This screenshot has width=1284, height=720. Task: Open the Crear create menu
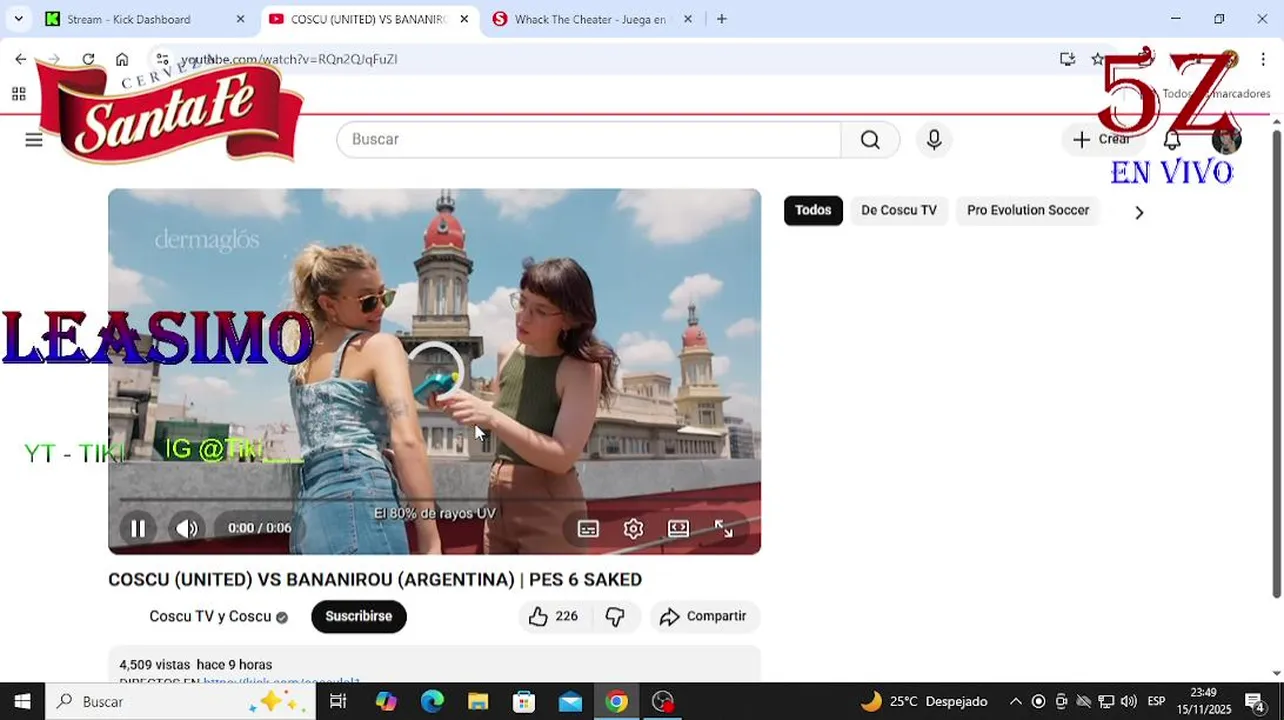[x=1102, y=139]
